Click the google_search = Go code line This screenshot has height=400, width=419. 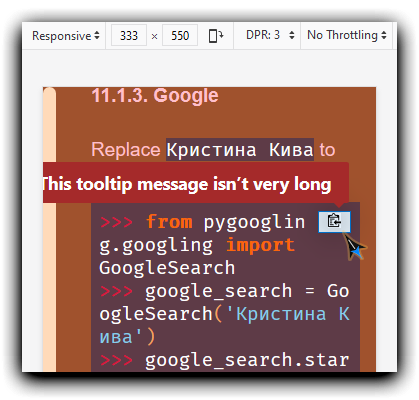[225, 291]
